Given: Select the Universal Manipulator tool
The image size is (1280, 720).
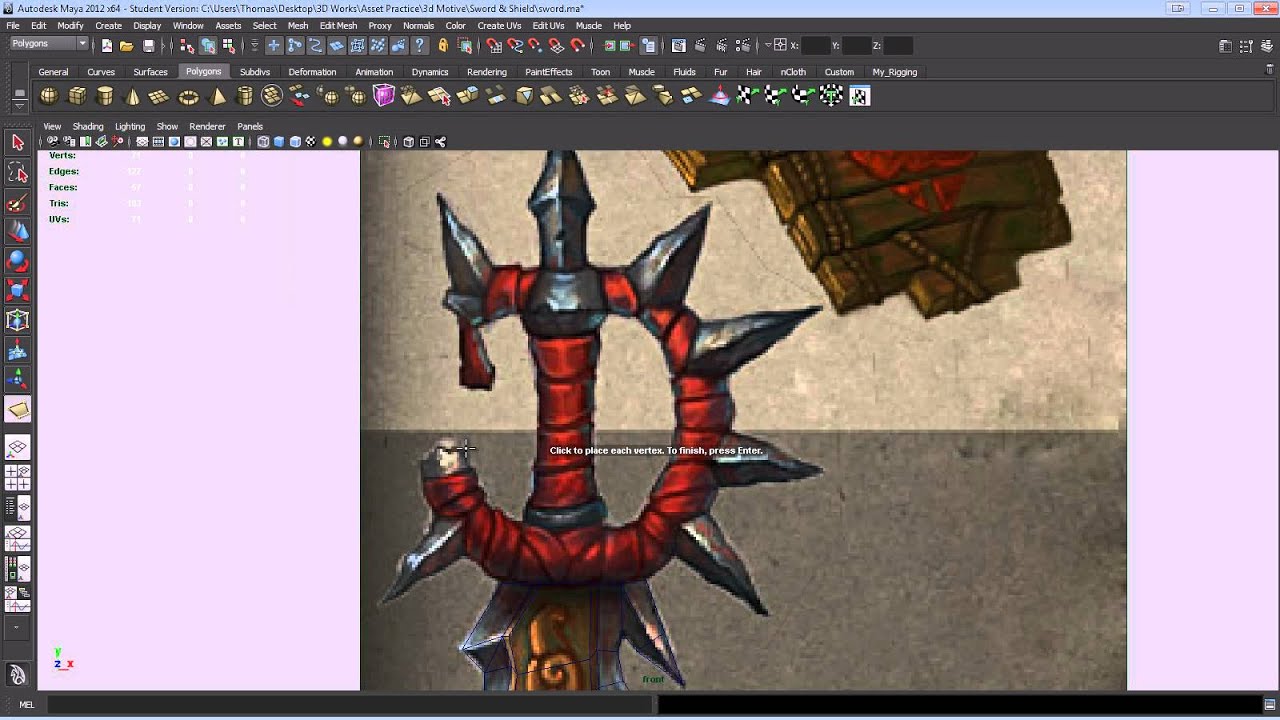Looking at the screenshot, I should [x=17, y=321].
